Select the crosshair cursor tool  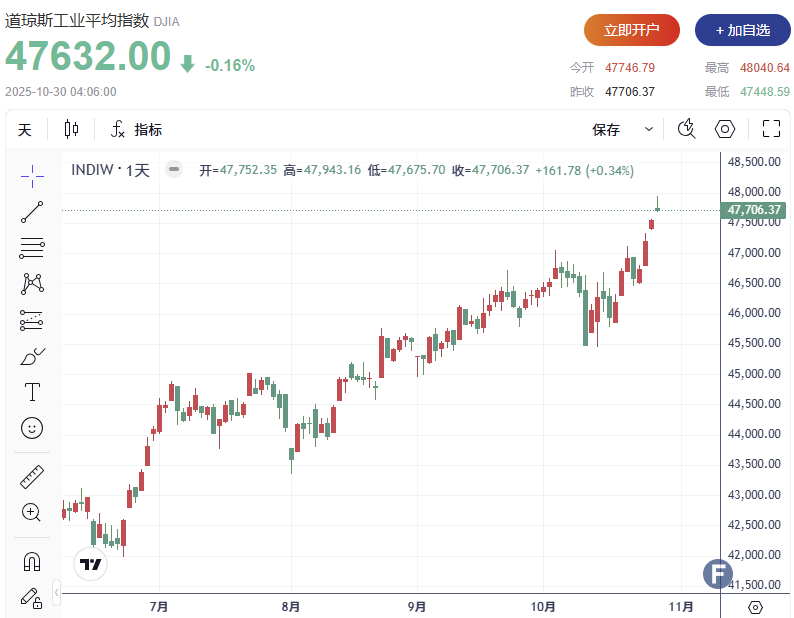[32, 175]
